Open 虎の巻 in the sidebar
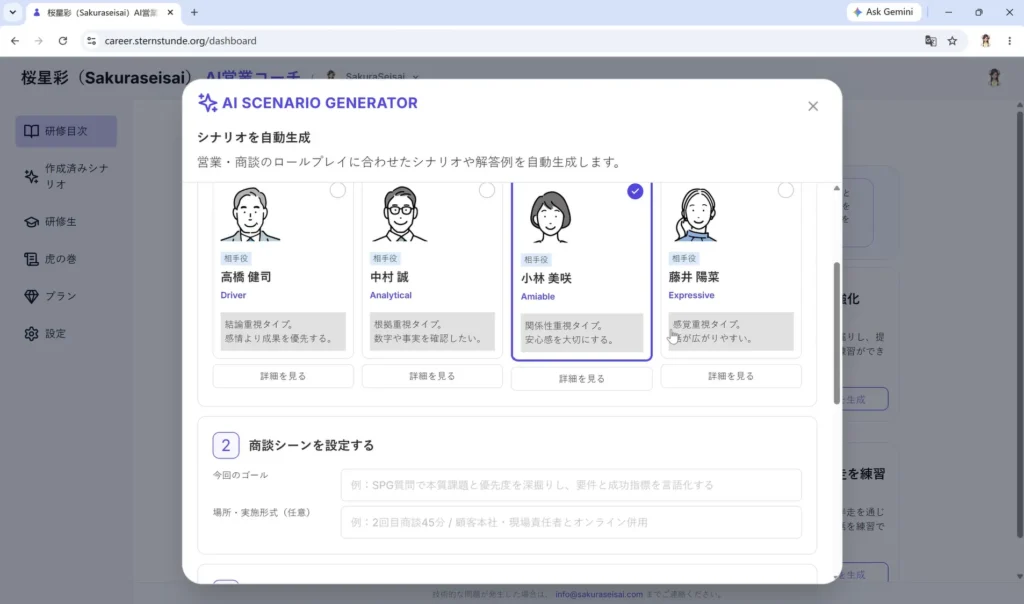1024x604 pixels. (66, 259)
